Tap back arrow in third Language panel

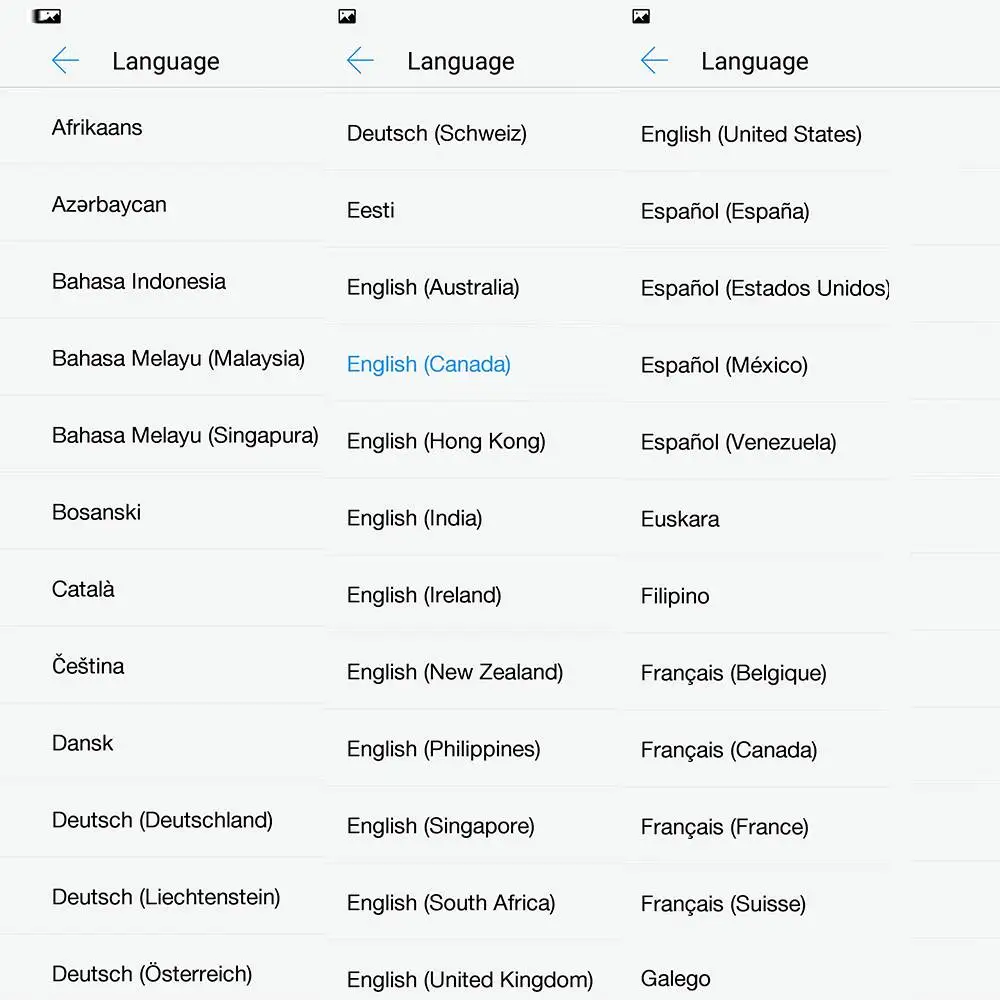(654, 61)
